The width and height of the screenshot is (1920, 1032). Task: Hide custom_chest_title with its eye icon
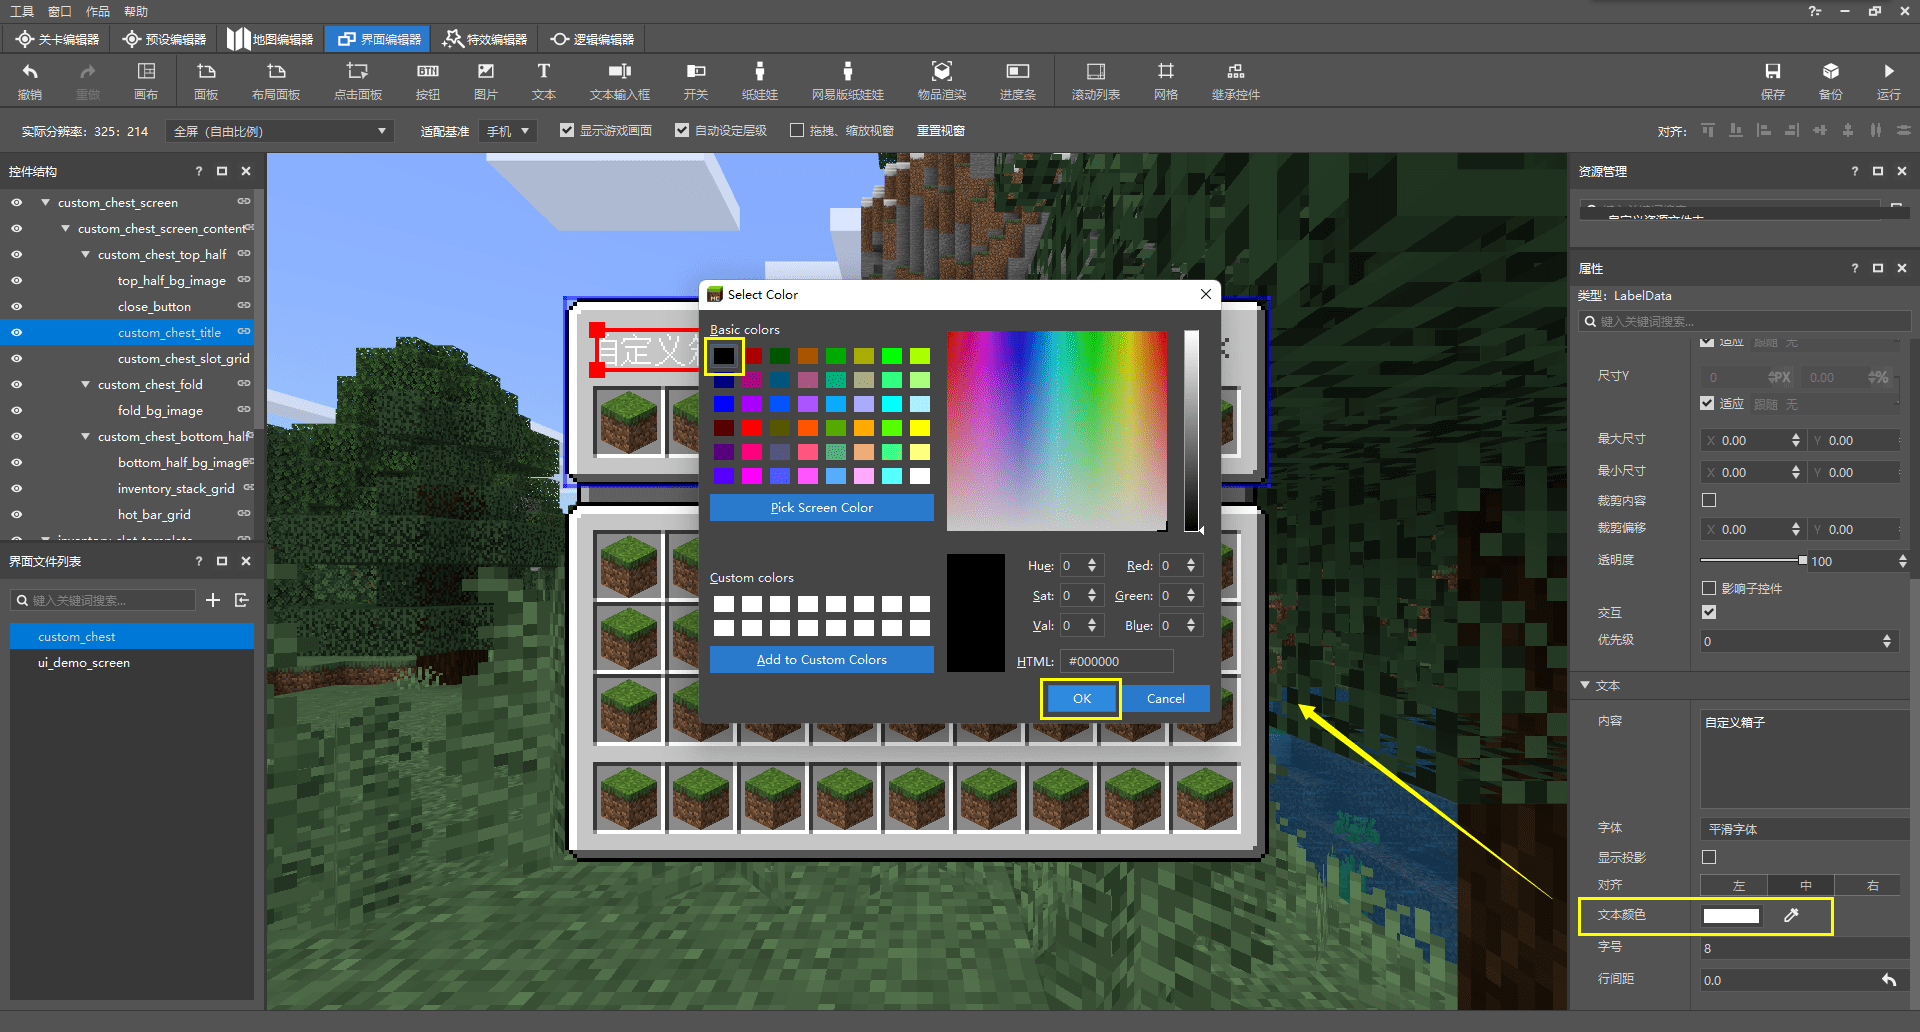coord(16,333)
